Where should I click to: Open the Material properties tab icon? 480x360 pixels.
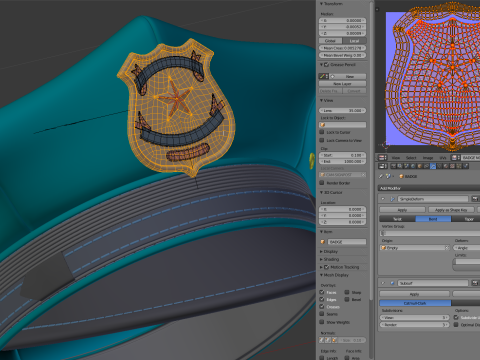tap(446, 166)
